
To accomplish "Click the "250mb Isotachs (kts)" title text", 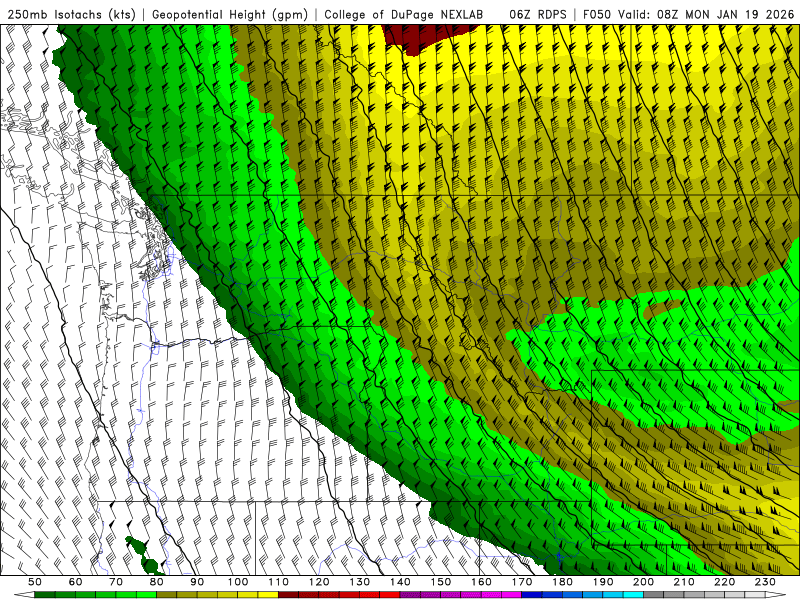I will coord(71,14).
